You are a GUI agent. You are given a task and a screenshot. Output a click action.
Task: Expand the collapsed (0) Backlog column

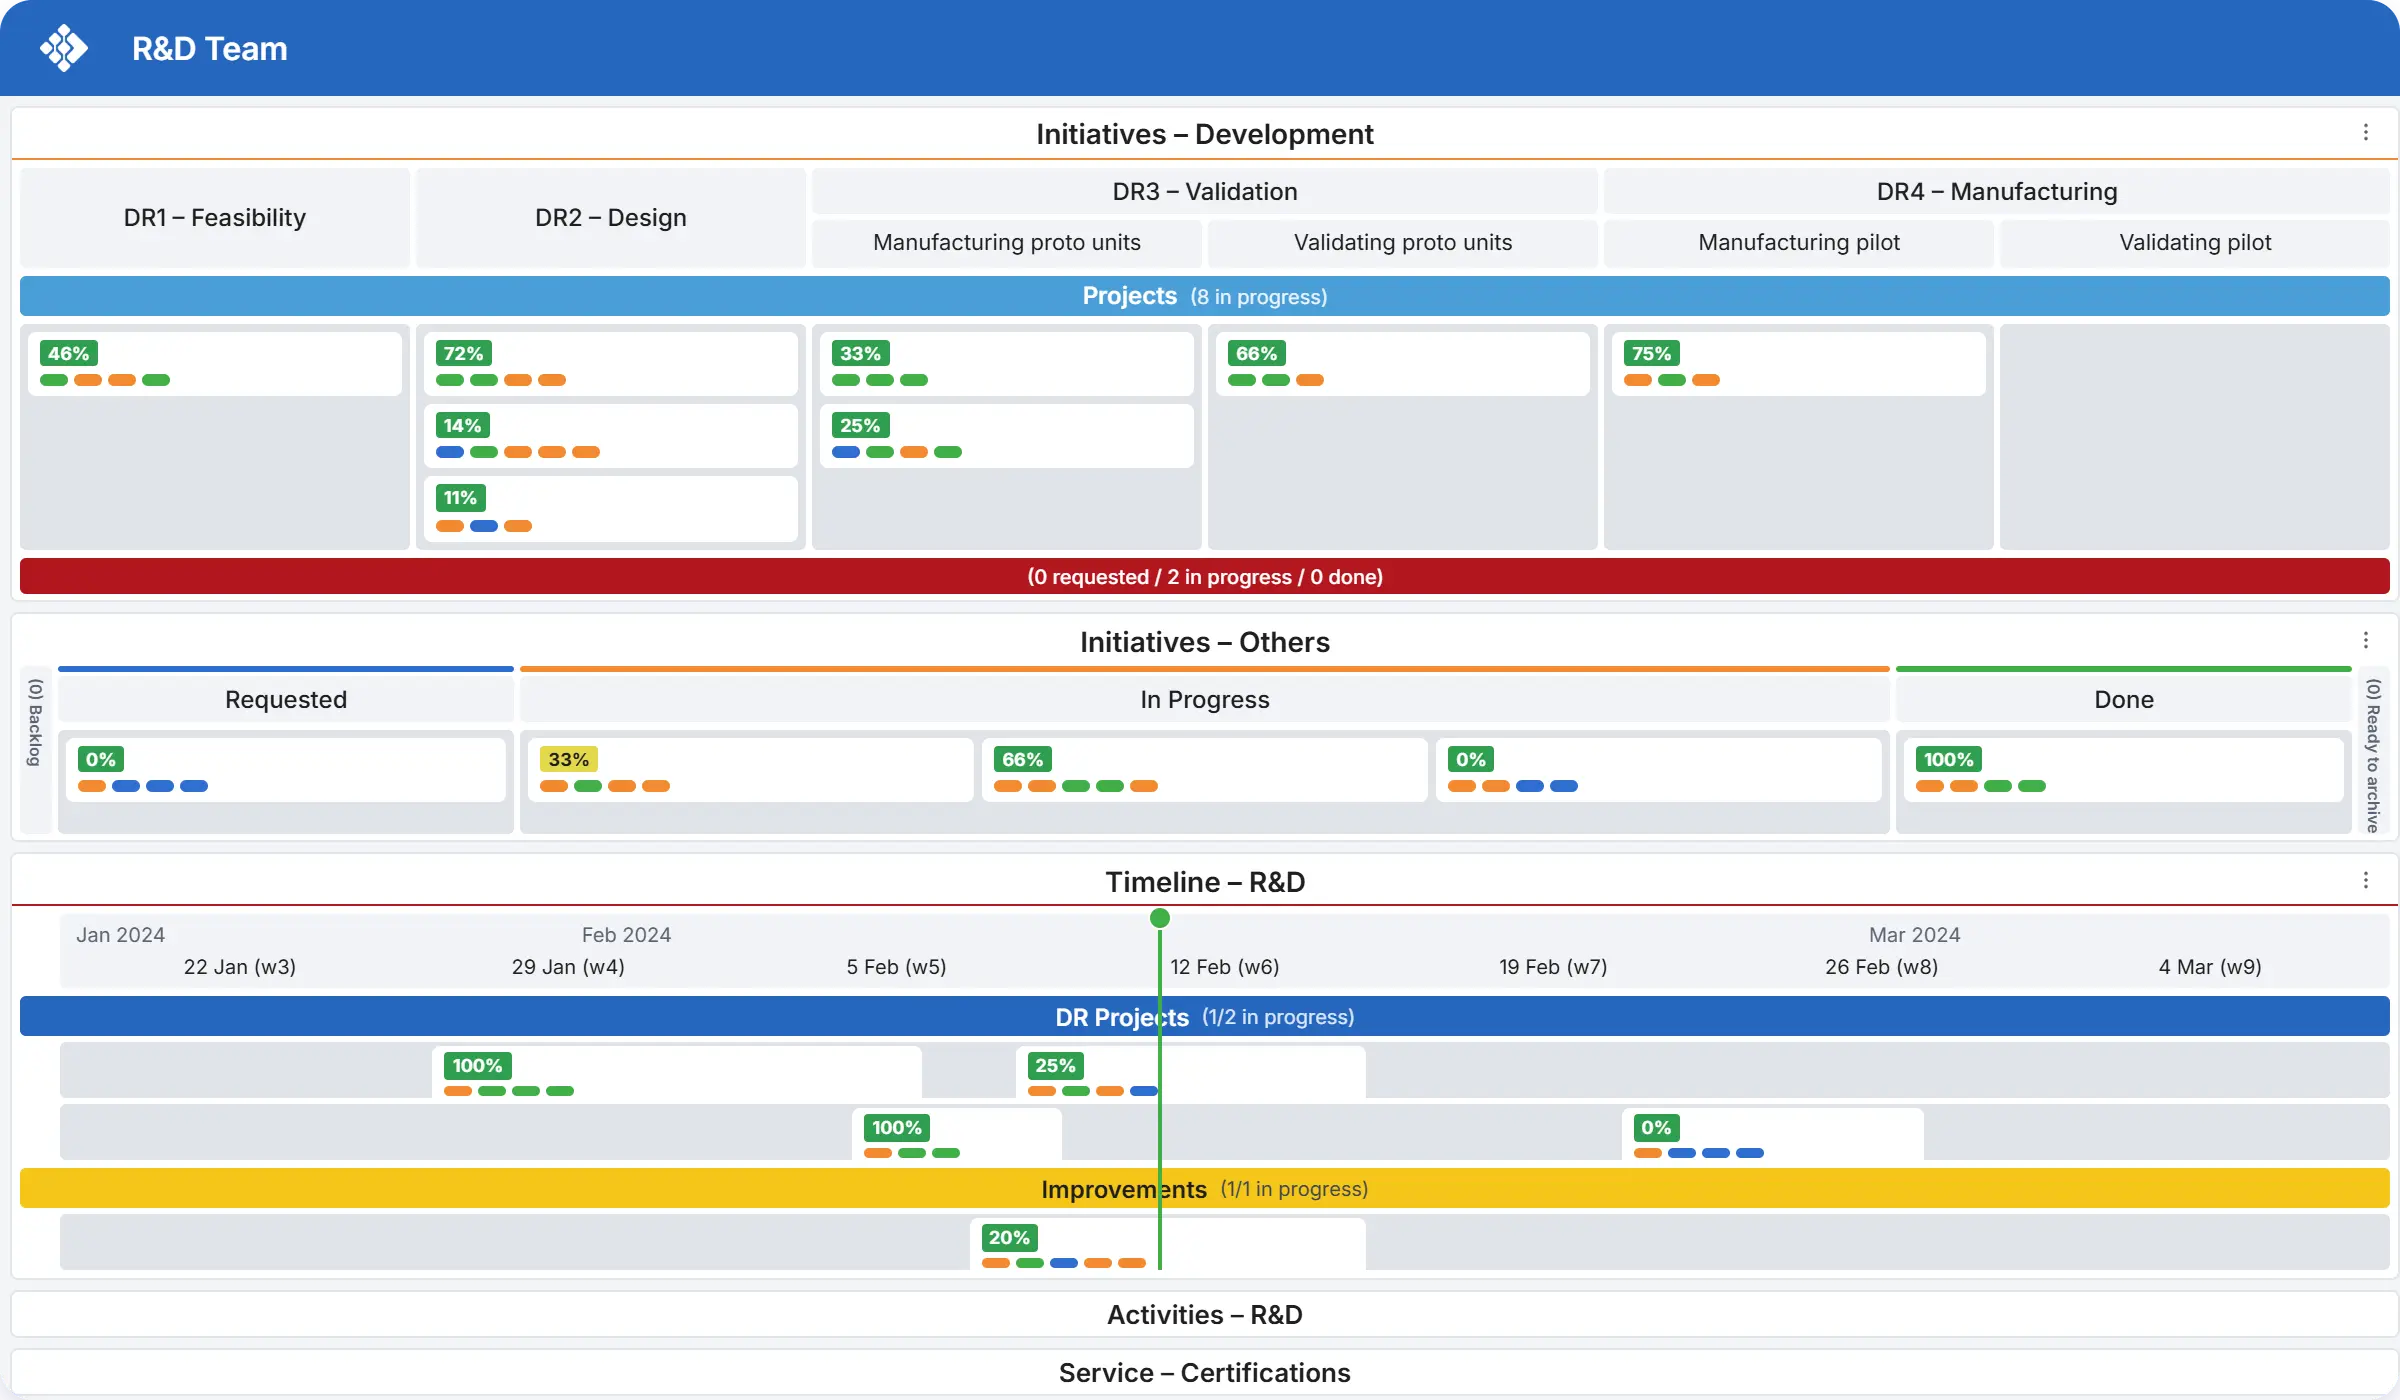[x=36, y=751]
